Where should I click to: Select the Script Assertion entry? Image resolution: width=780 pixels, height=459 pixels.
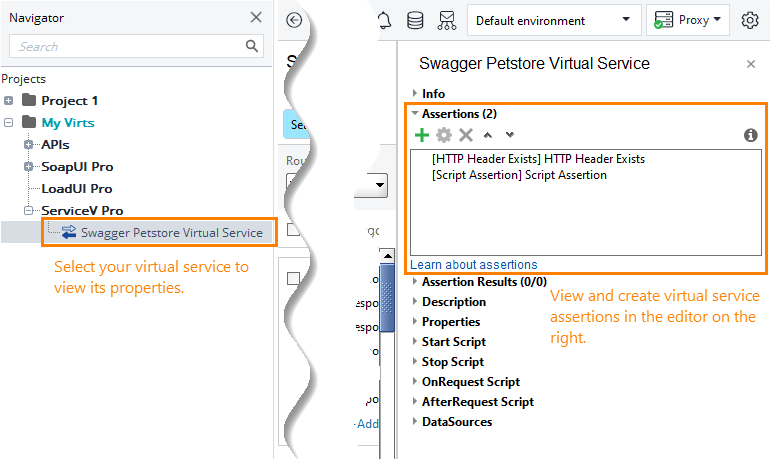(x=519, y=175)
